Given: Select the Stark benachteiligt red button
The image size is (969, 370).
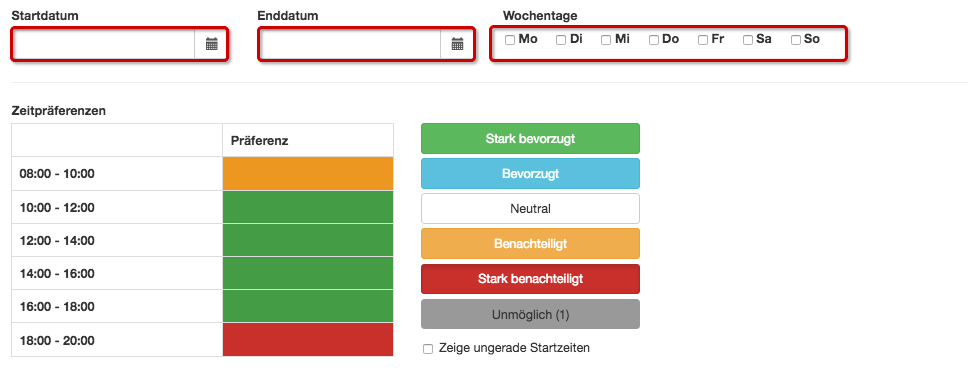Looking at the screenshot, I should (x=530, y=279).
